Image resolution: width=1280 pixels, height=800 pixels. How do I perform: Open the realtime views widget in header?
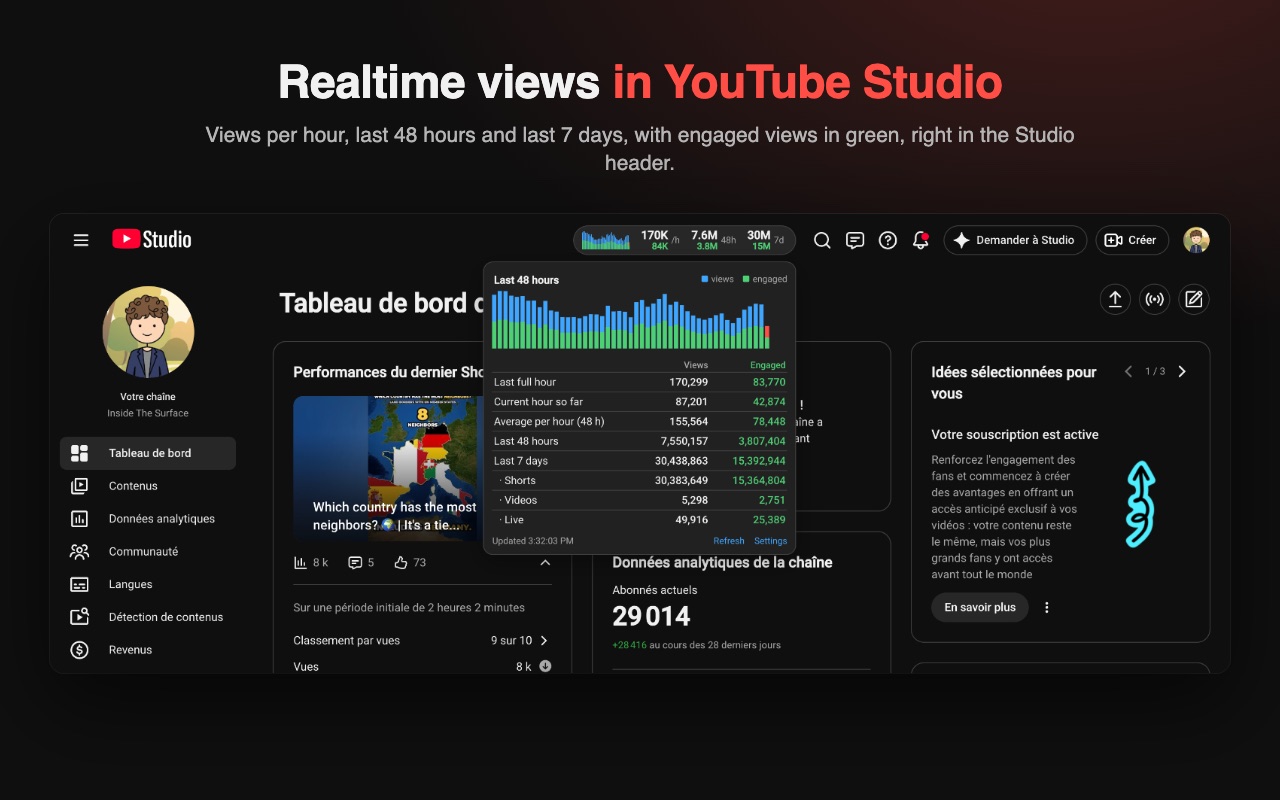pyautogui.click(x=684, y=240)
